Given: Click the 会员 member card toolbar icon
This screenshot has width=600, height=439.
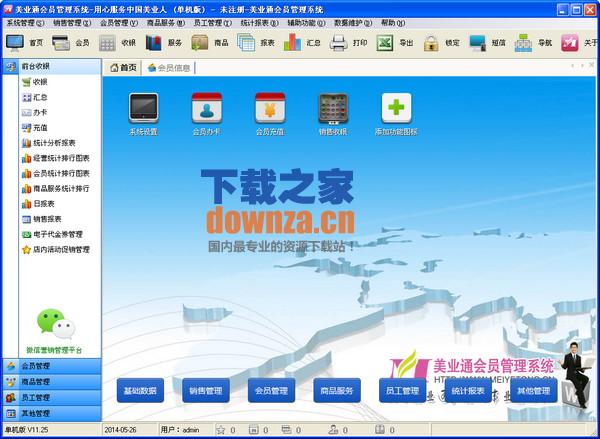Looking at the screenshot, I should coord(61,43).
